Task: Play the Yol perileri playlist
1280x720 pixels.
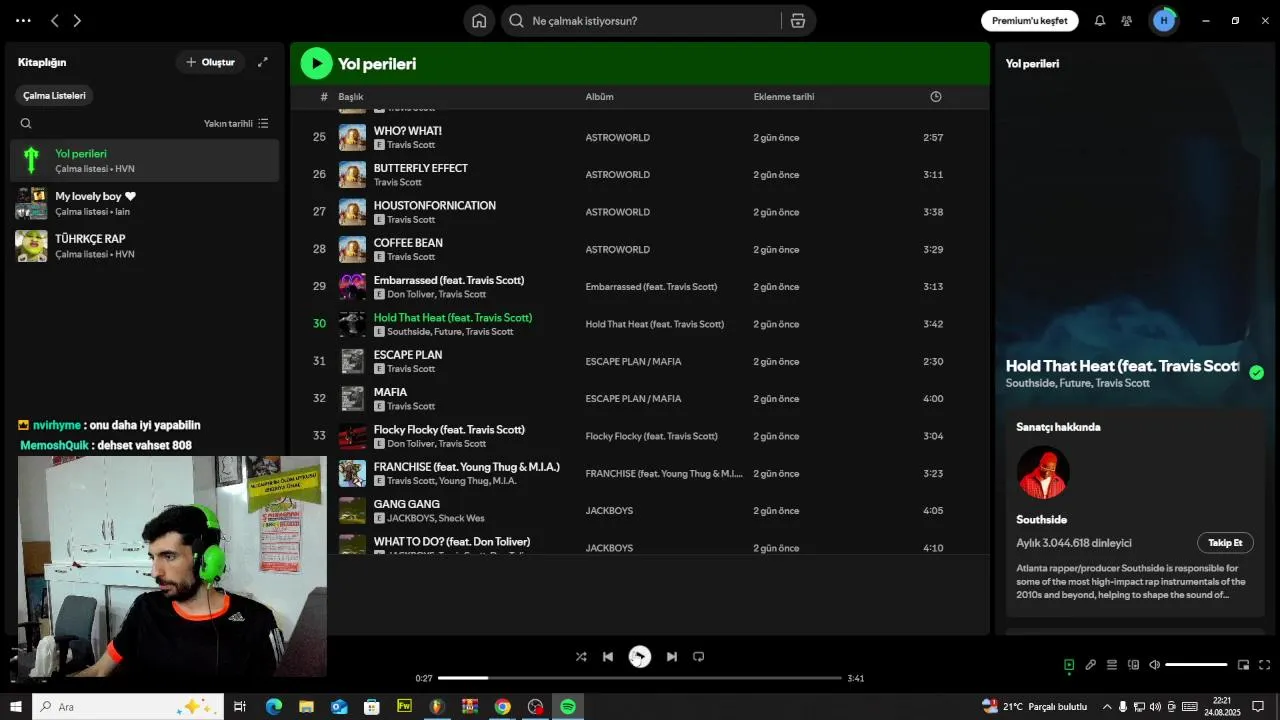Action: pos(317,64)
